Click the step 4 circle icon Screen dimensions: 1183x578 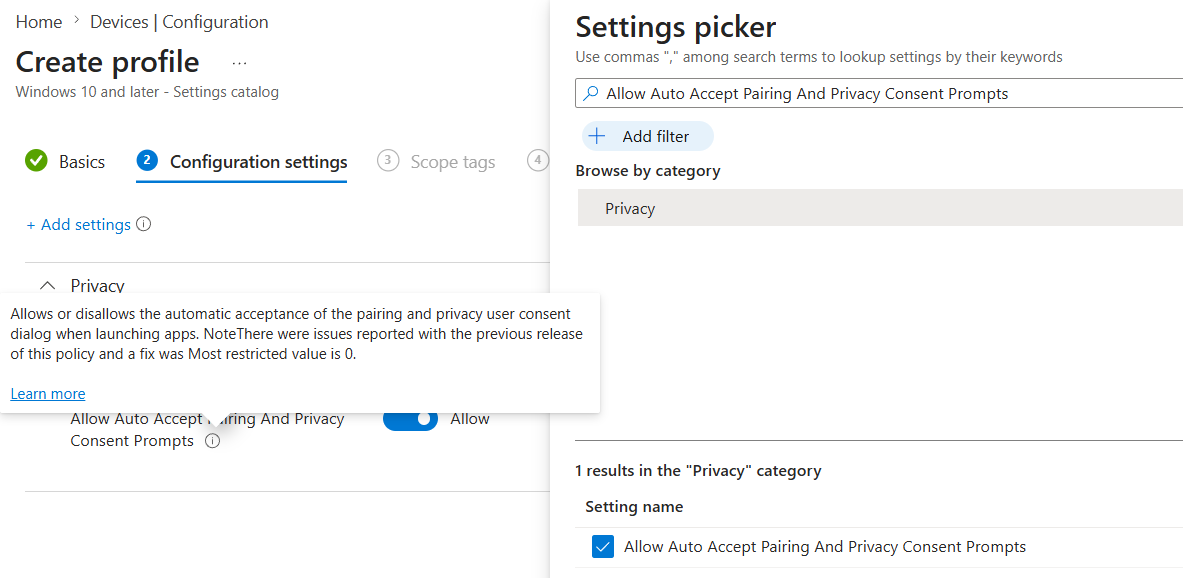point(537,161)
